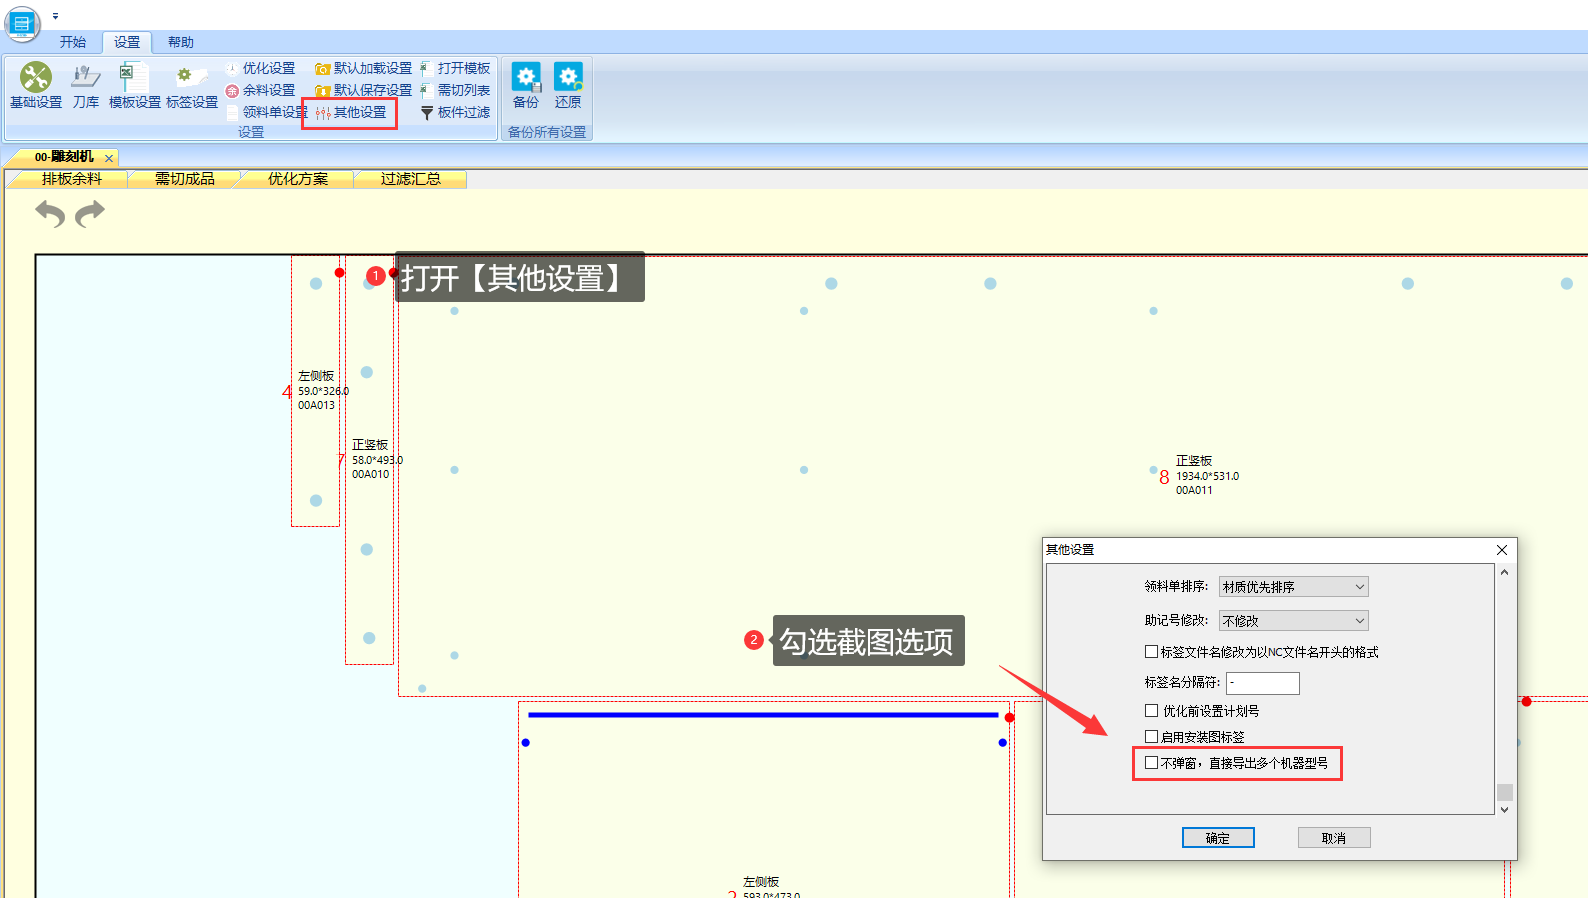Click 备份 backup settings icon
Viewport: 1588px width, 898px height.
(526, 86)
